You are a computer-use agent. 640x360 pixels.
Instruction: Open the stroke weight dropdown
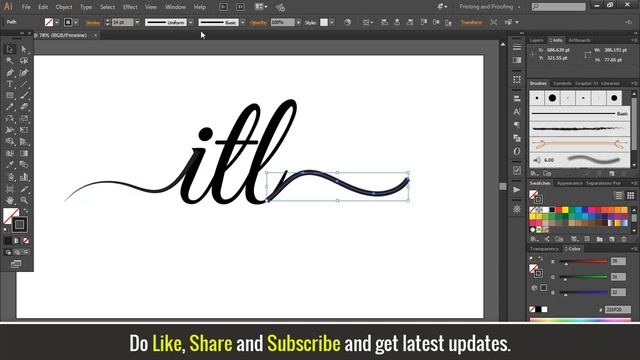(x=137, y=22)
